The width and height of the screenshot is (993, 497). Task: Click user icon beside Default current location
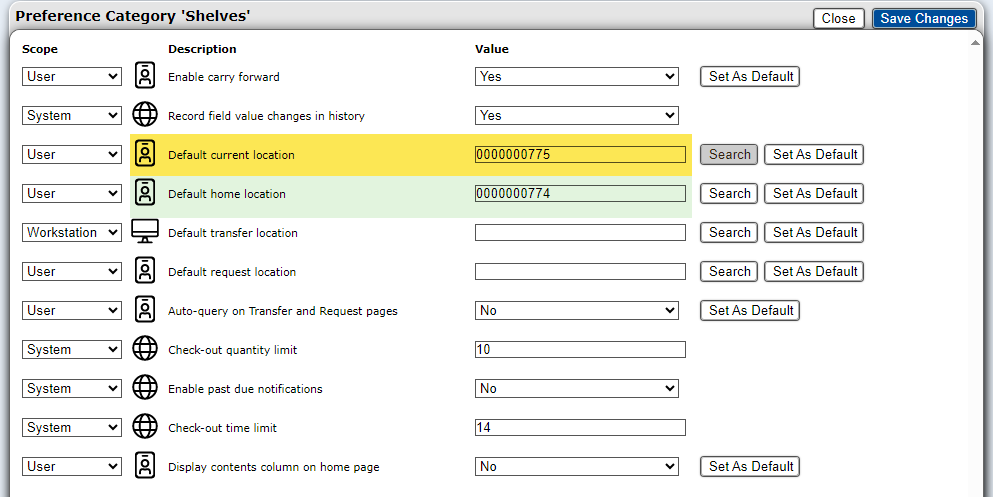146,154
